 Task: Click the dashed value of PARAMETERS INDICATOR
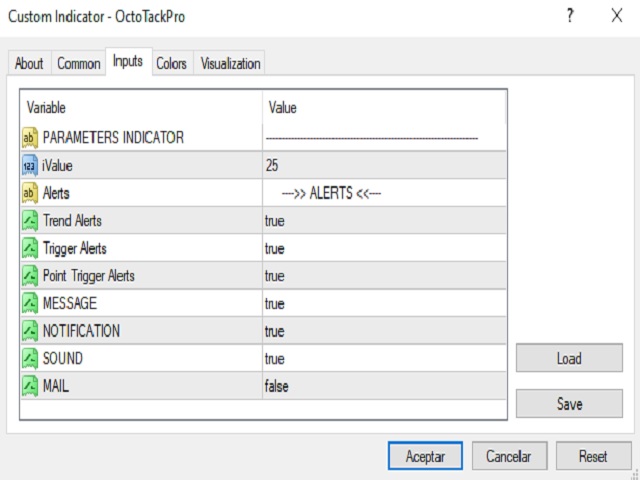pos(384,138)
